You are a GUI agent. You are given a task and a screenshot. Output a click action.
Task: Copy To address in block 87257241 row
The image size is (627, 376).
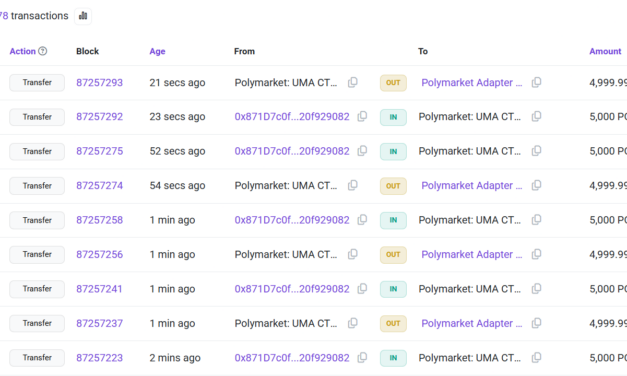536,288
